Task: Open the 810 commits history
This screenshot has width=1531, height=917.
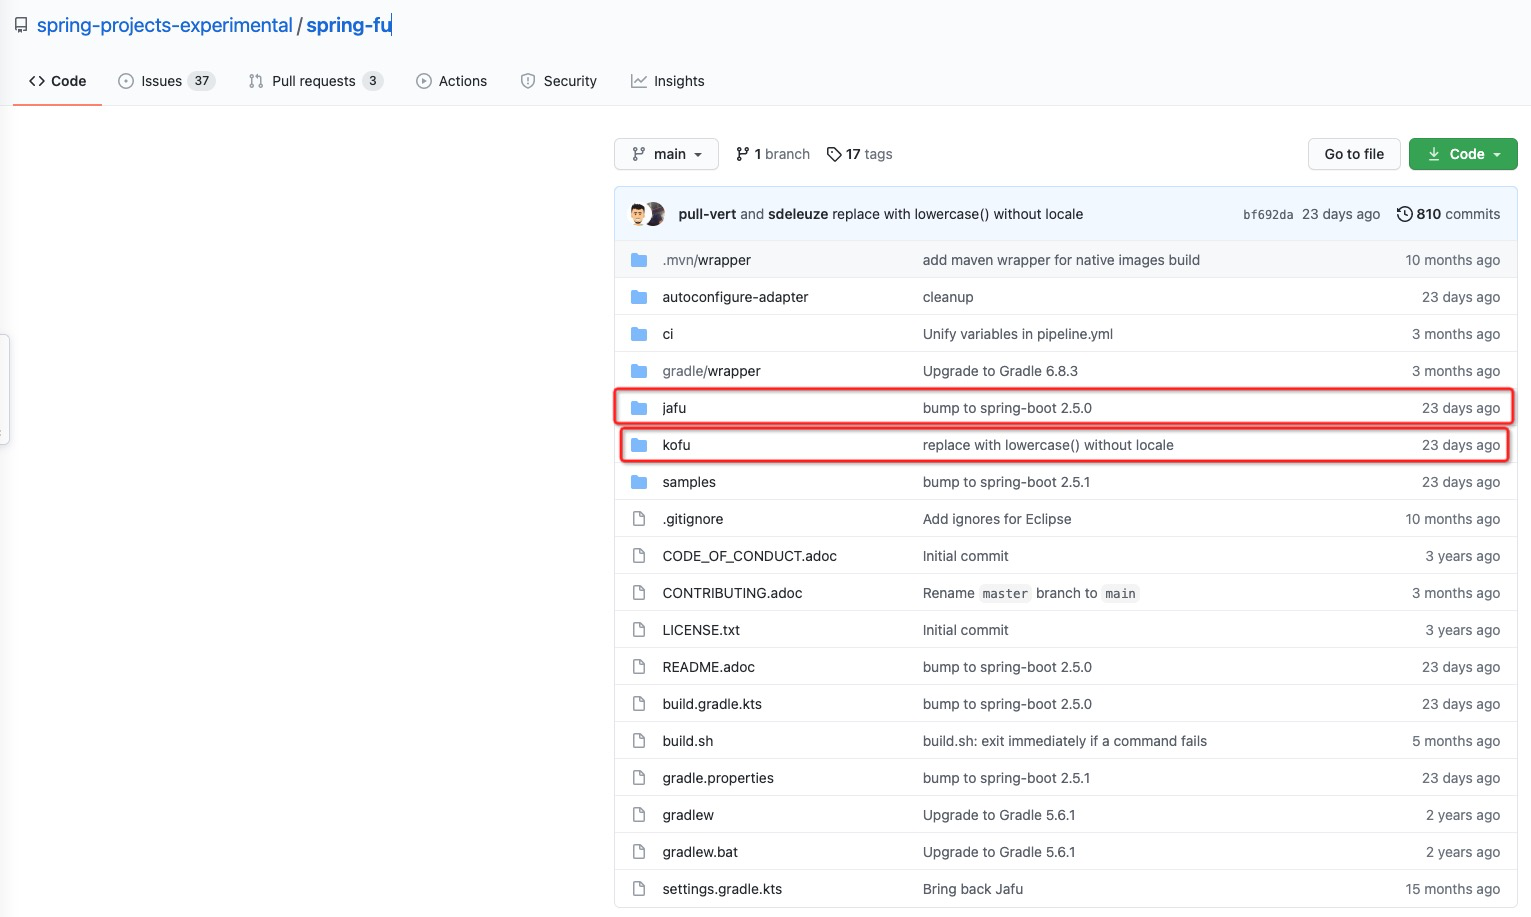Action: coord(1448,214)
